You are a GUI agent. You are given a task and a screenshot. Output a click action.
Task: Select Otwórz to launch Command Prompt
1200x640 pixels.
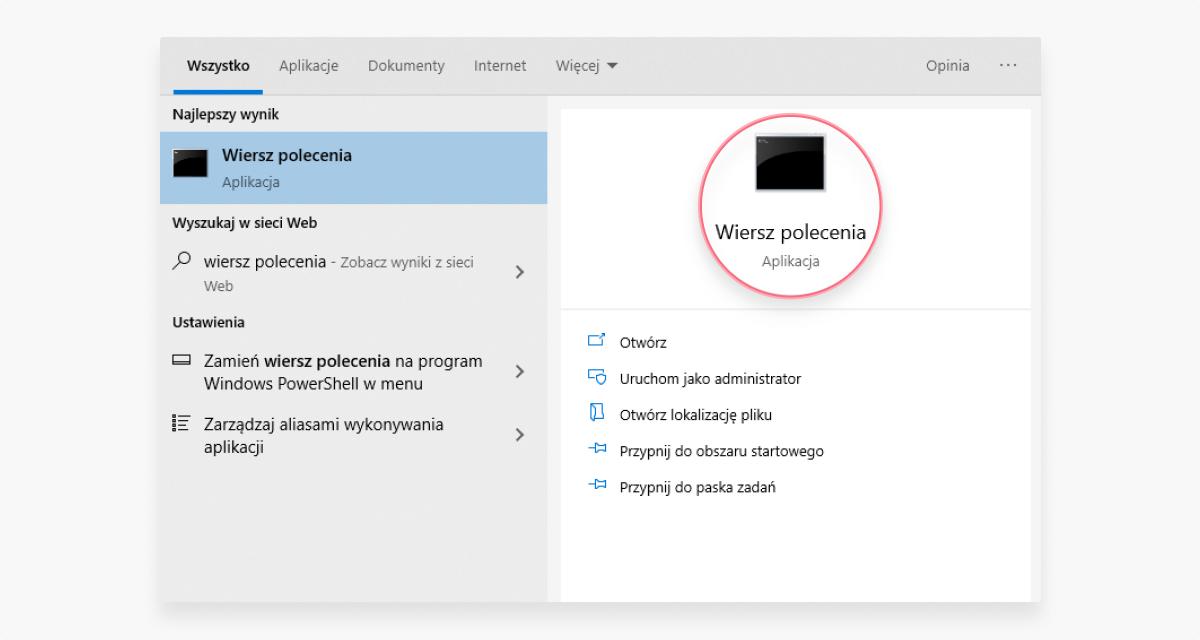click(643, 342)
